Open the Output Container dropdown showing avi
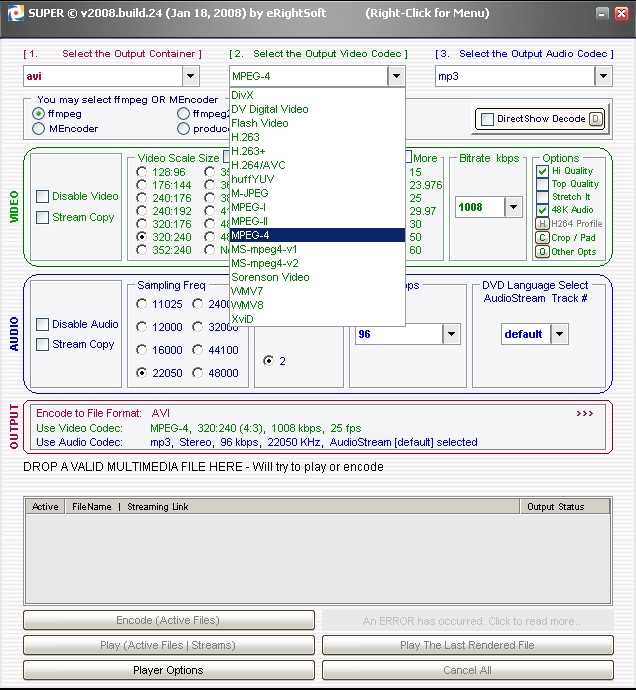Image resolution: width=636 pixels, height=690 pixels. point(190,76)
